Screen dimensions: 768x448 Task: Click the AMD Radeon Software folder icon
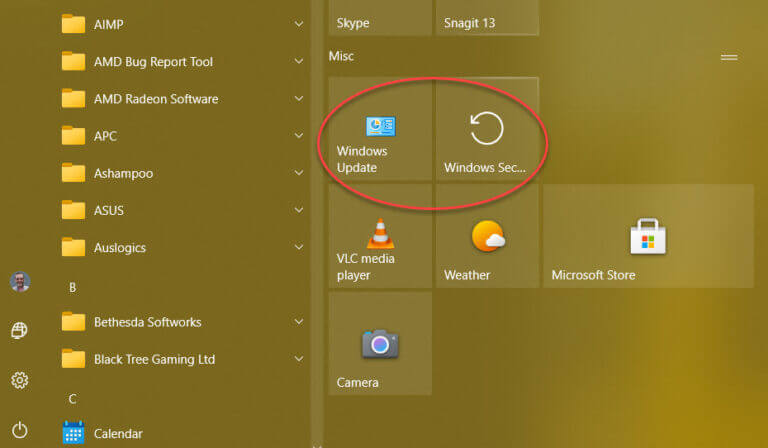(x=73, y=98)
